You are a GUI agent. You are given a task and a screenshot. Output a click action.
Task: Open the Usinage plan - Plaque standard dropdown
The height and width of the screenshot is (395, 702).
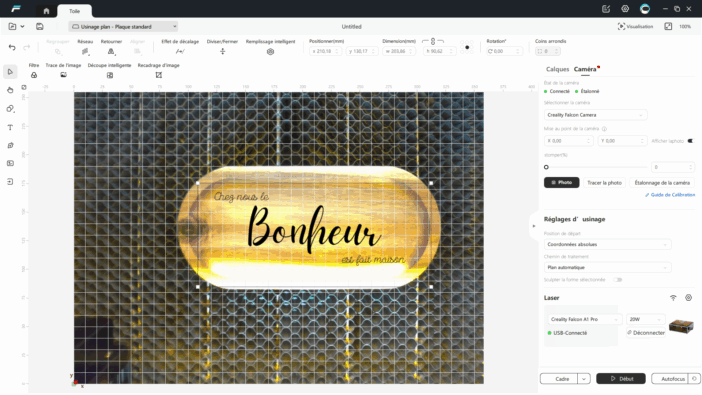(x=124, y=27)
